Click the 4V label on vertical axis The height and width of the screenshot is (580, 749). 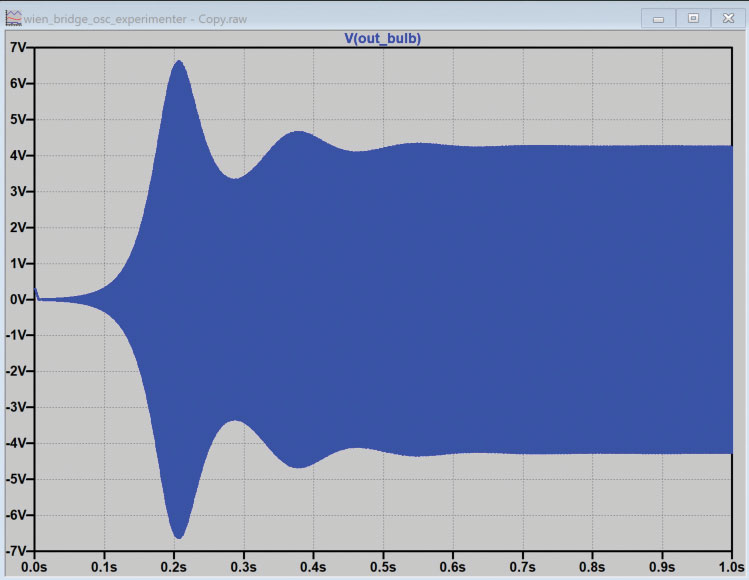[x=20, y=155]
